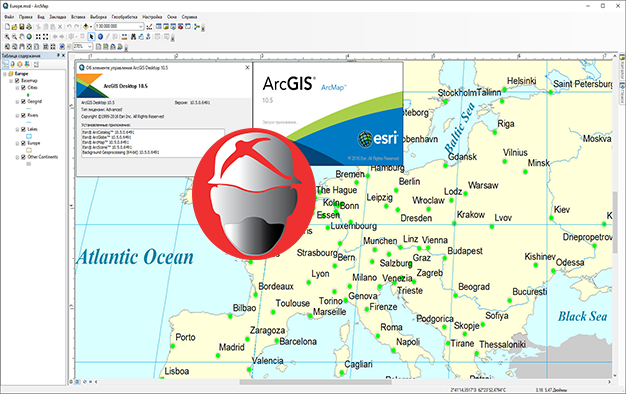Image resolution: width=626 pixels, height=394 pixels.
Task: Open the Add Data dropdown arrow
Action: [91, 27]
